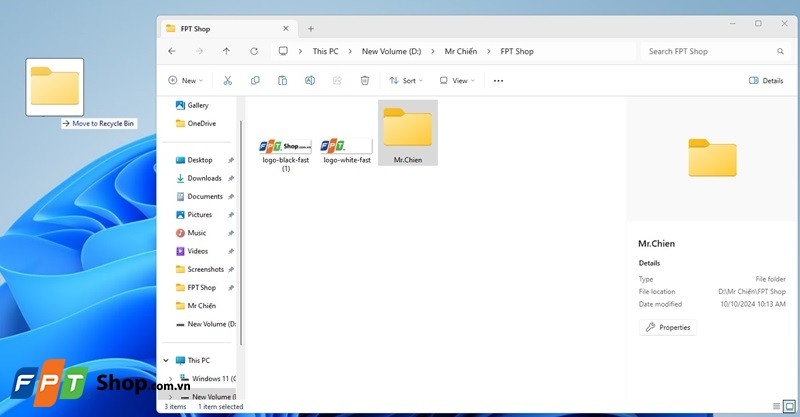
Task: Open Mr Chiến folder in sidebar
Action: [196, 306]
